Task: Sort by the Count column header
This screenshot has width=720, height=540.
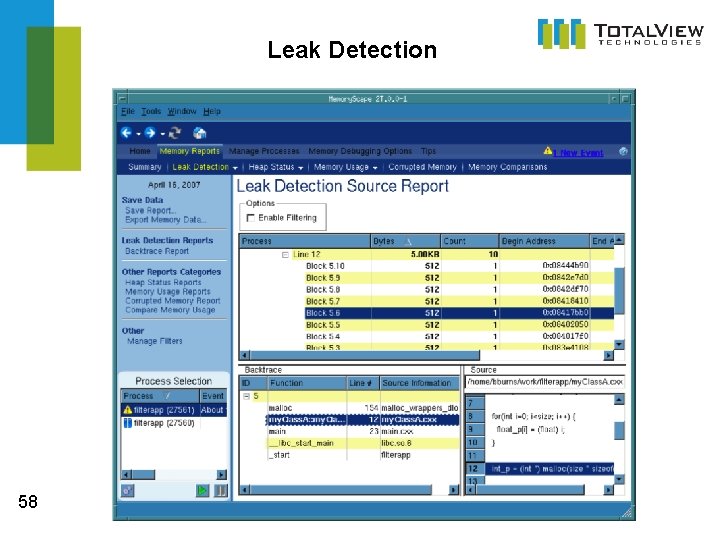Action: pos(470,241)
